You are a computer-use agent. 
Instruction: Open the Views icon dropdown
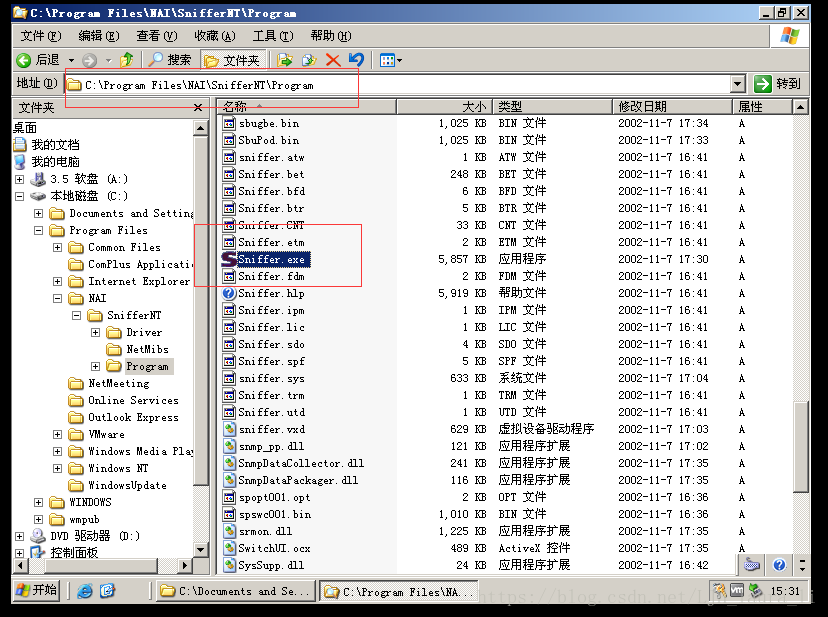pos(391,60)
